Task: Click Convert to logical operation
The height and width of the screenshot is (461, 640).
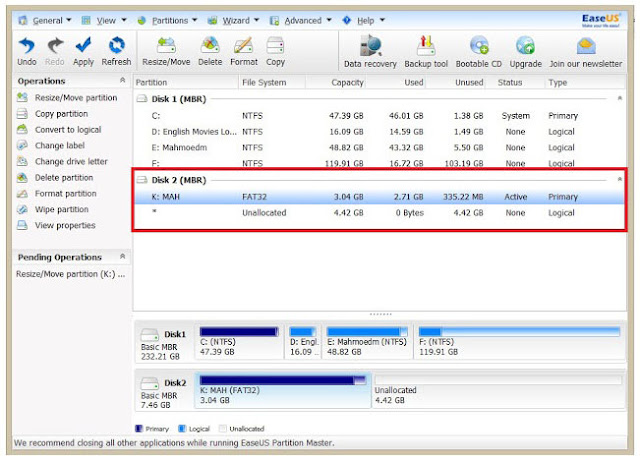Action: click(68, 130)
